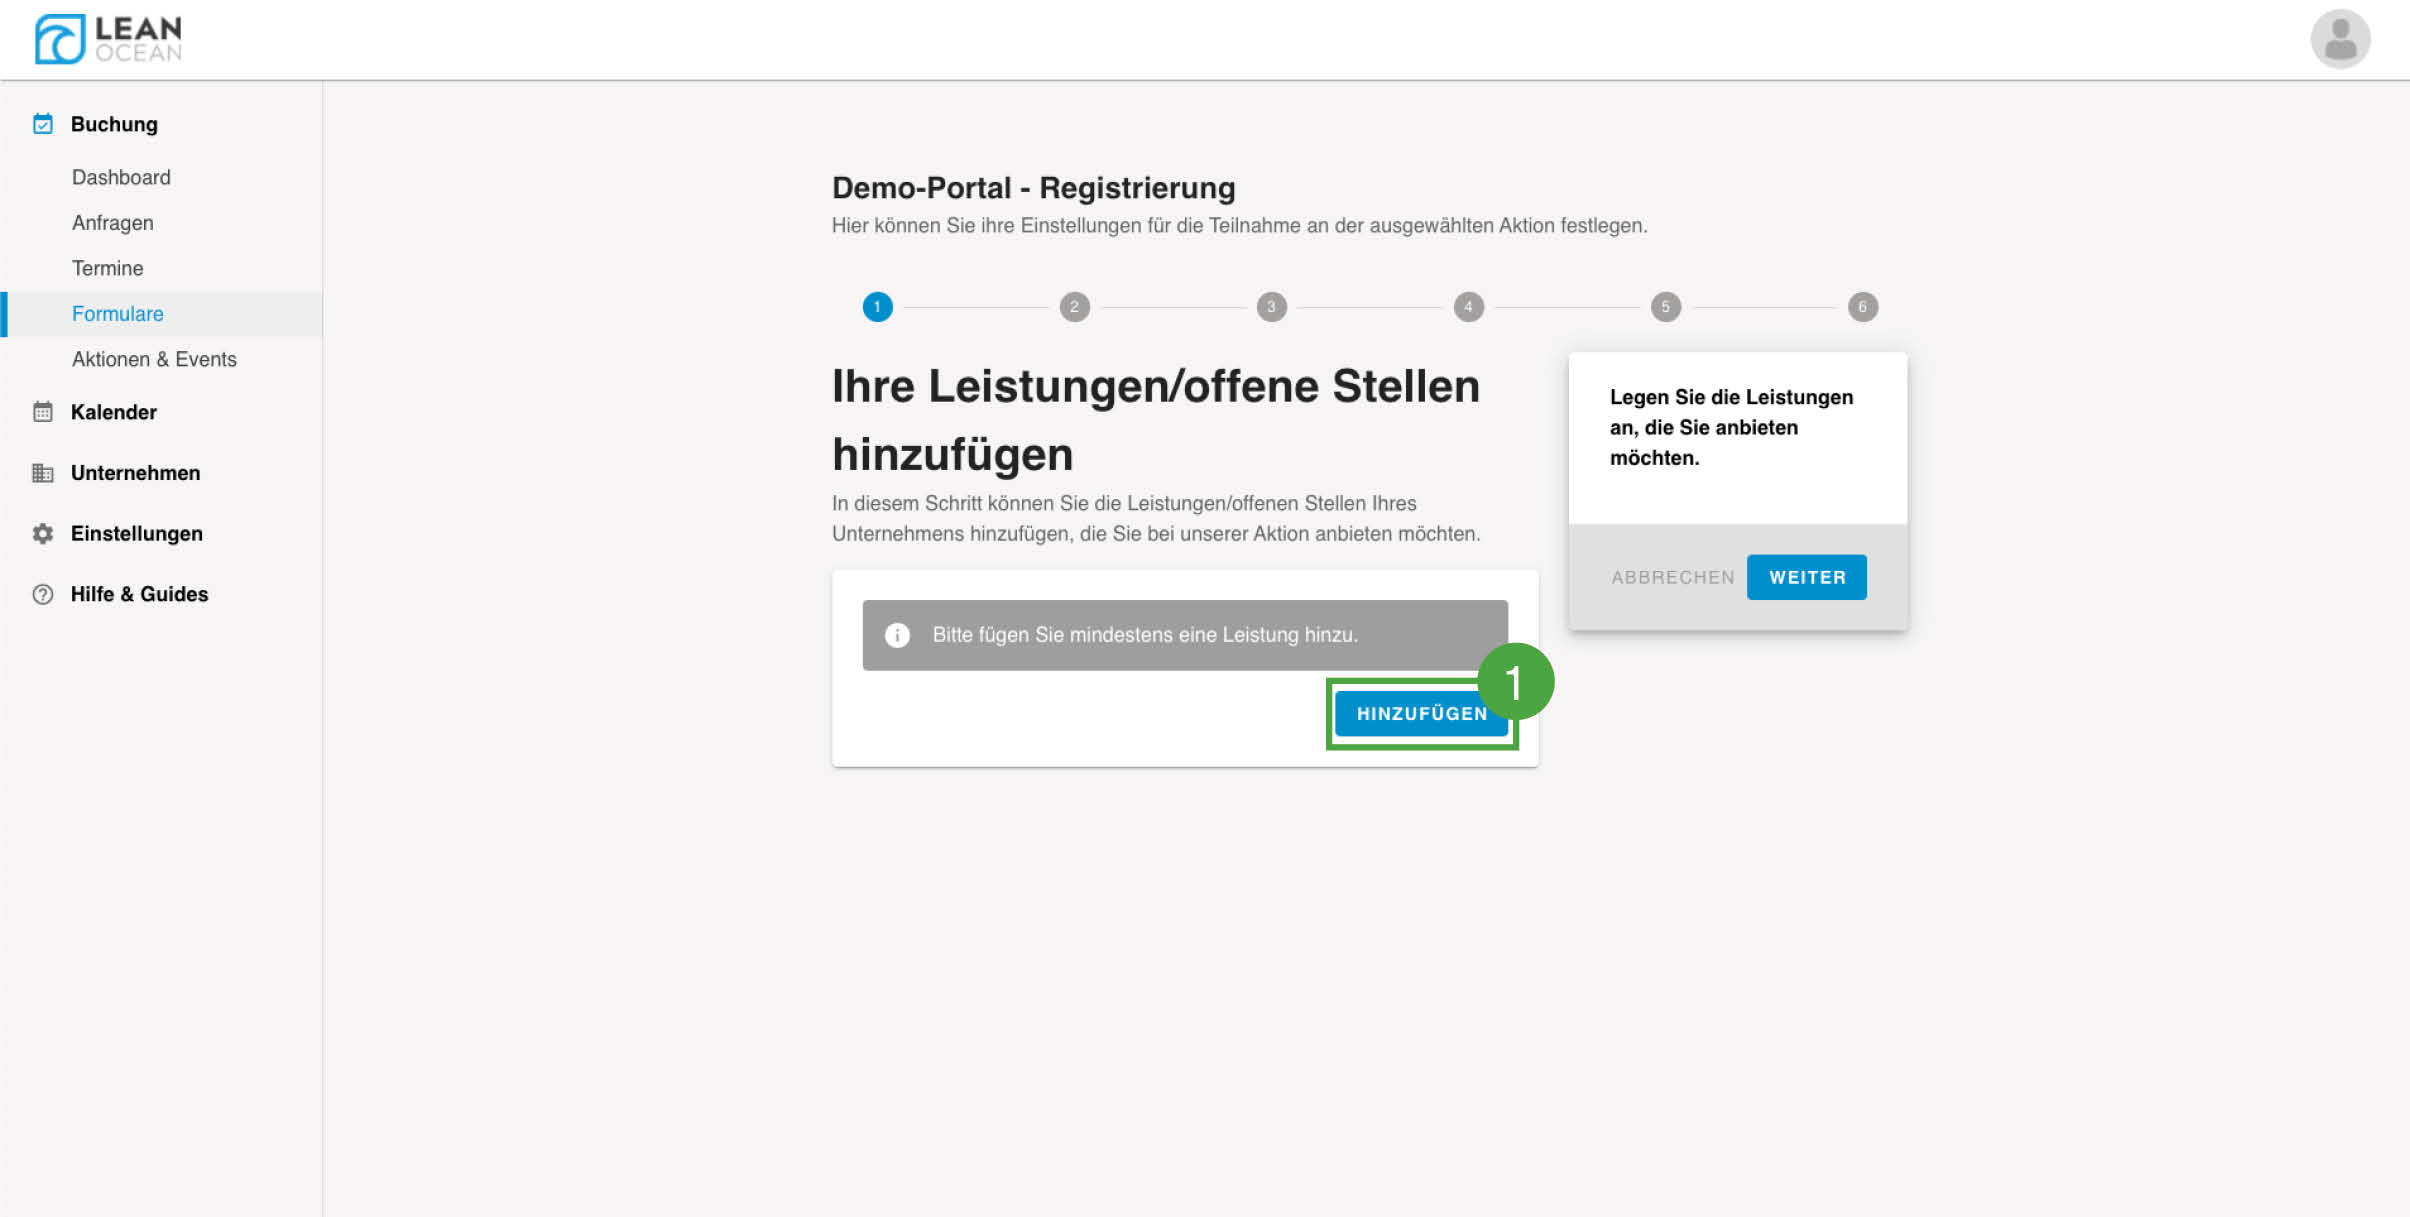Click the Einstellungen gear icon

coord(43,534)
